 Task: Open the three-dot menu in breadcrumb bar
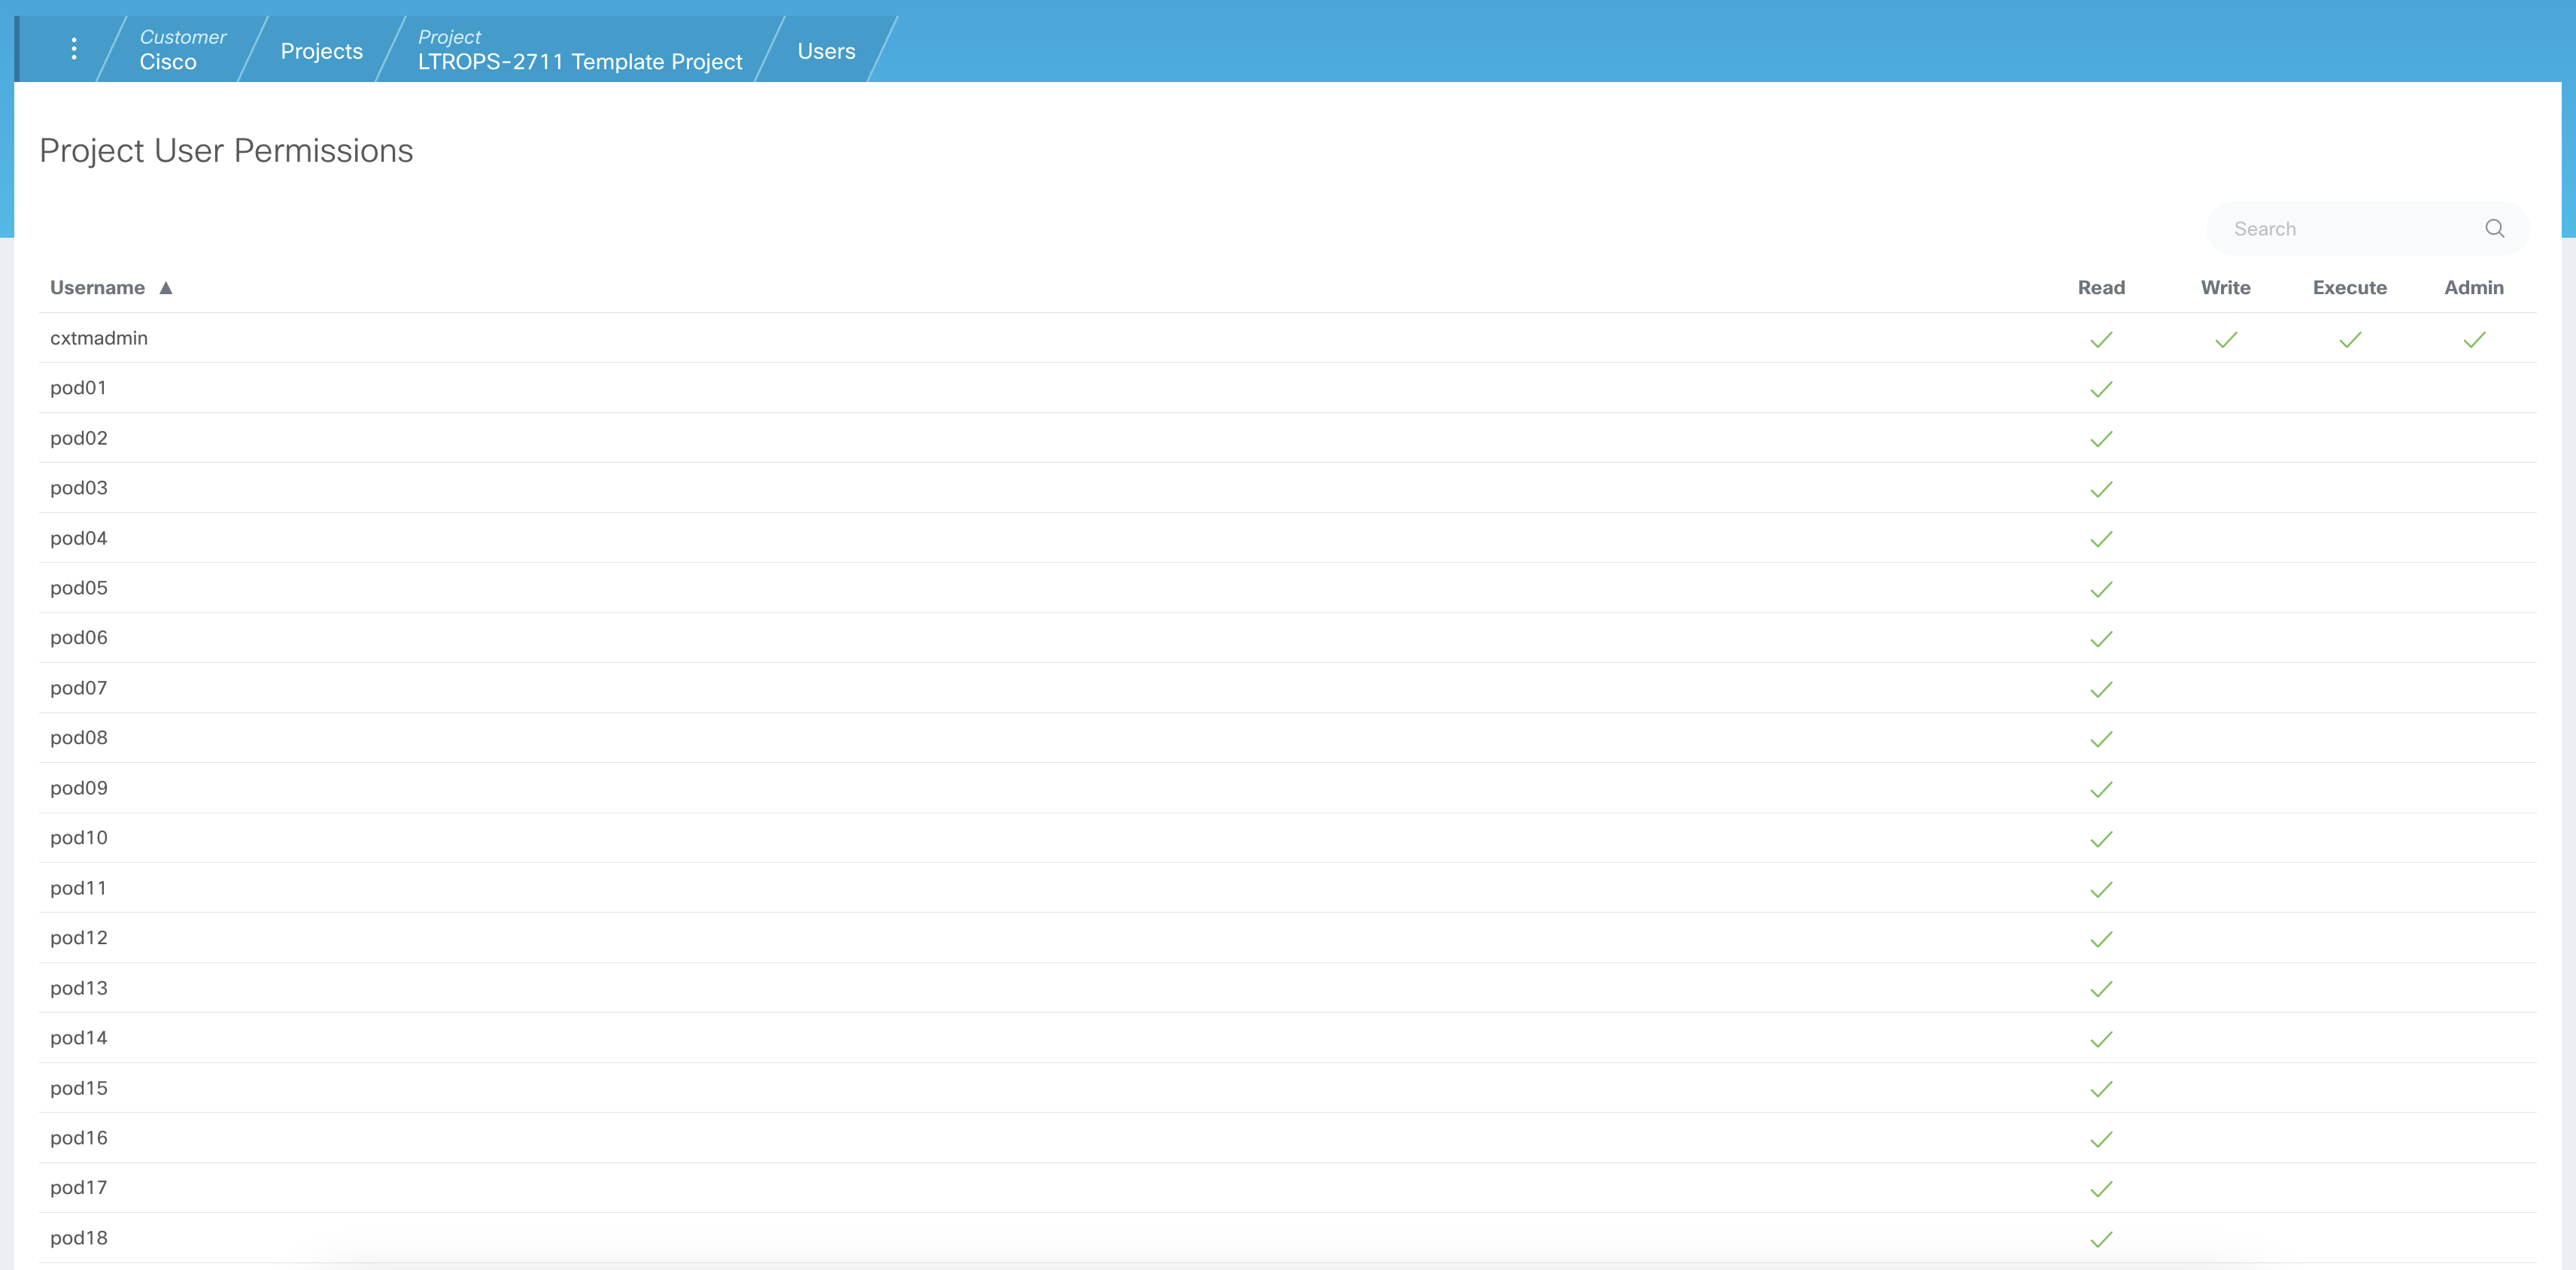tap(74, 49)
